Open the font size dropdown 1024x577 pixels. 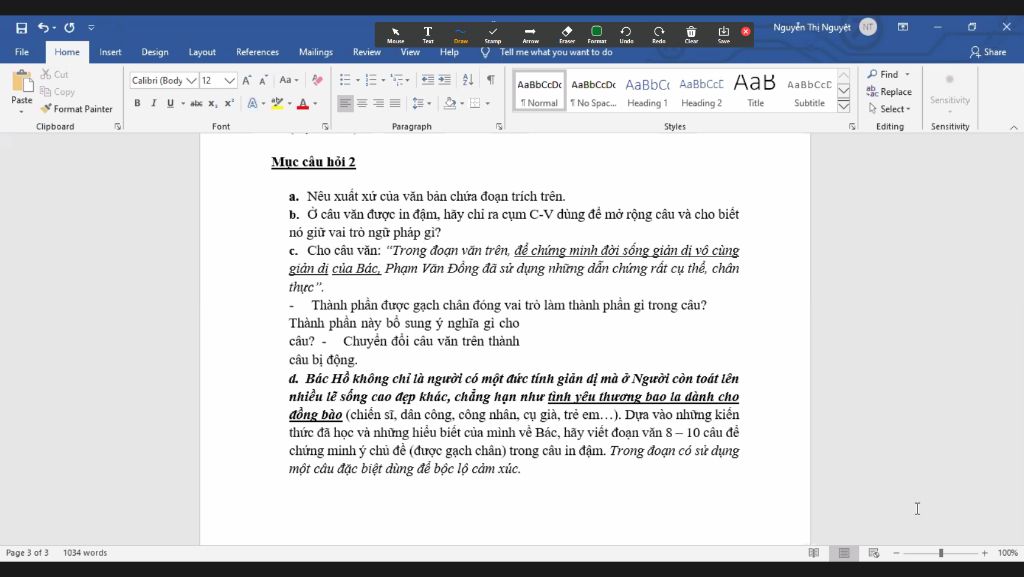point(229,80)
